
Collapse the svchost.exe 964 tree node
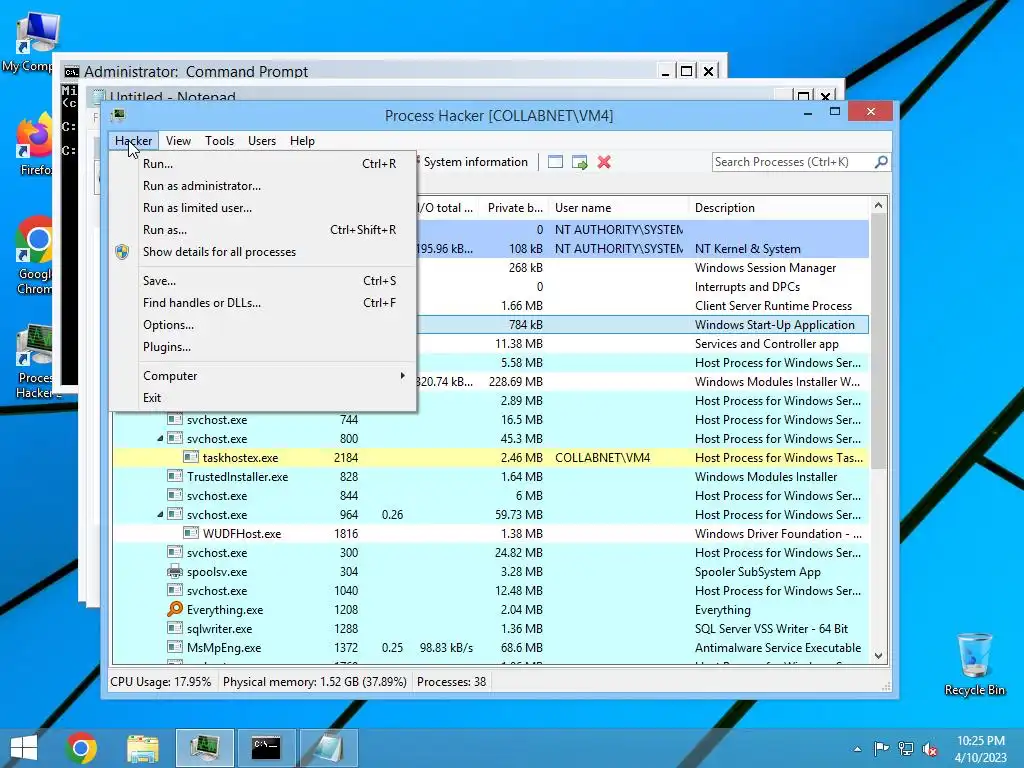(x=160, y=515)
